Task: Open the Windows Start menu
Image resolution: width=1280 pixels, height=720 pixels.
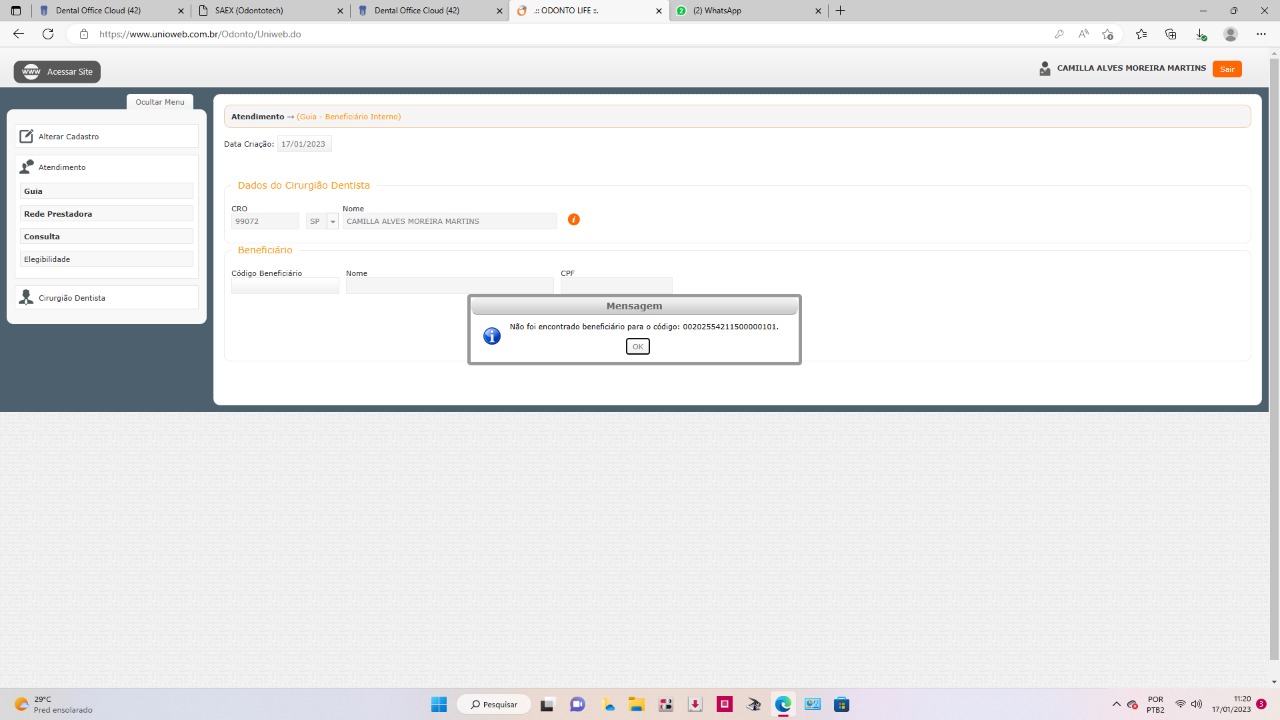Action: 439,704
